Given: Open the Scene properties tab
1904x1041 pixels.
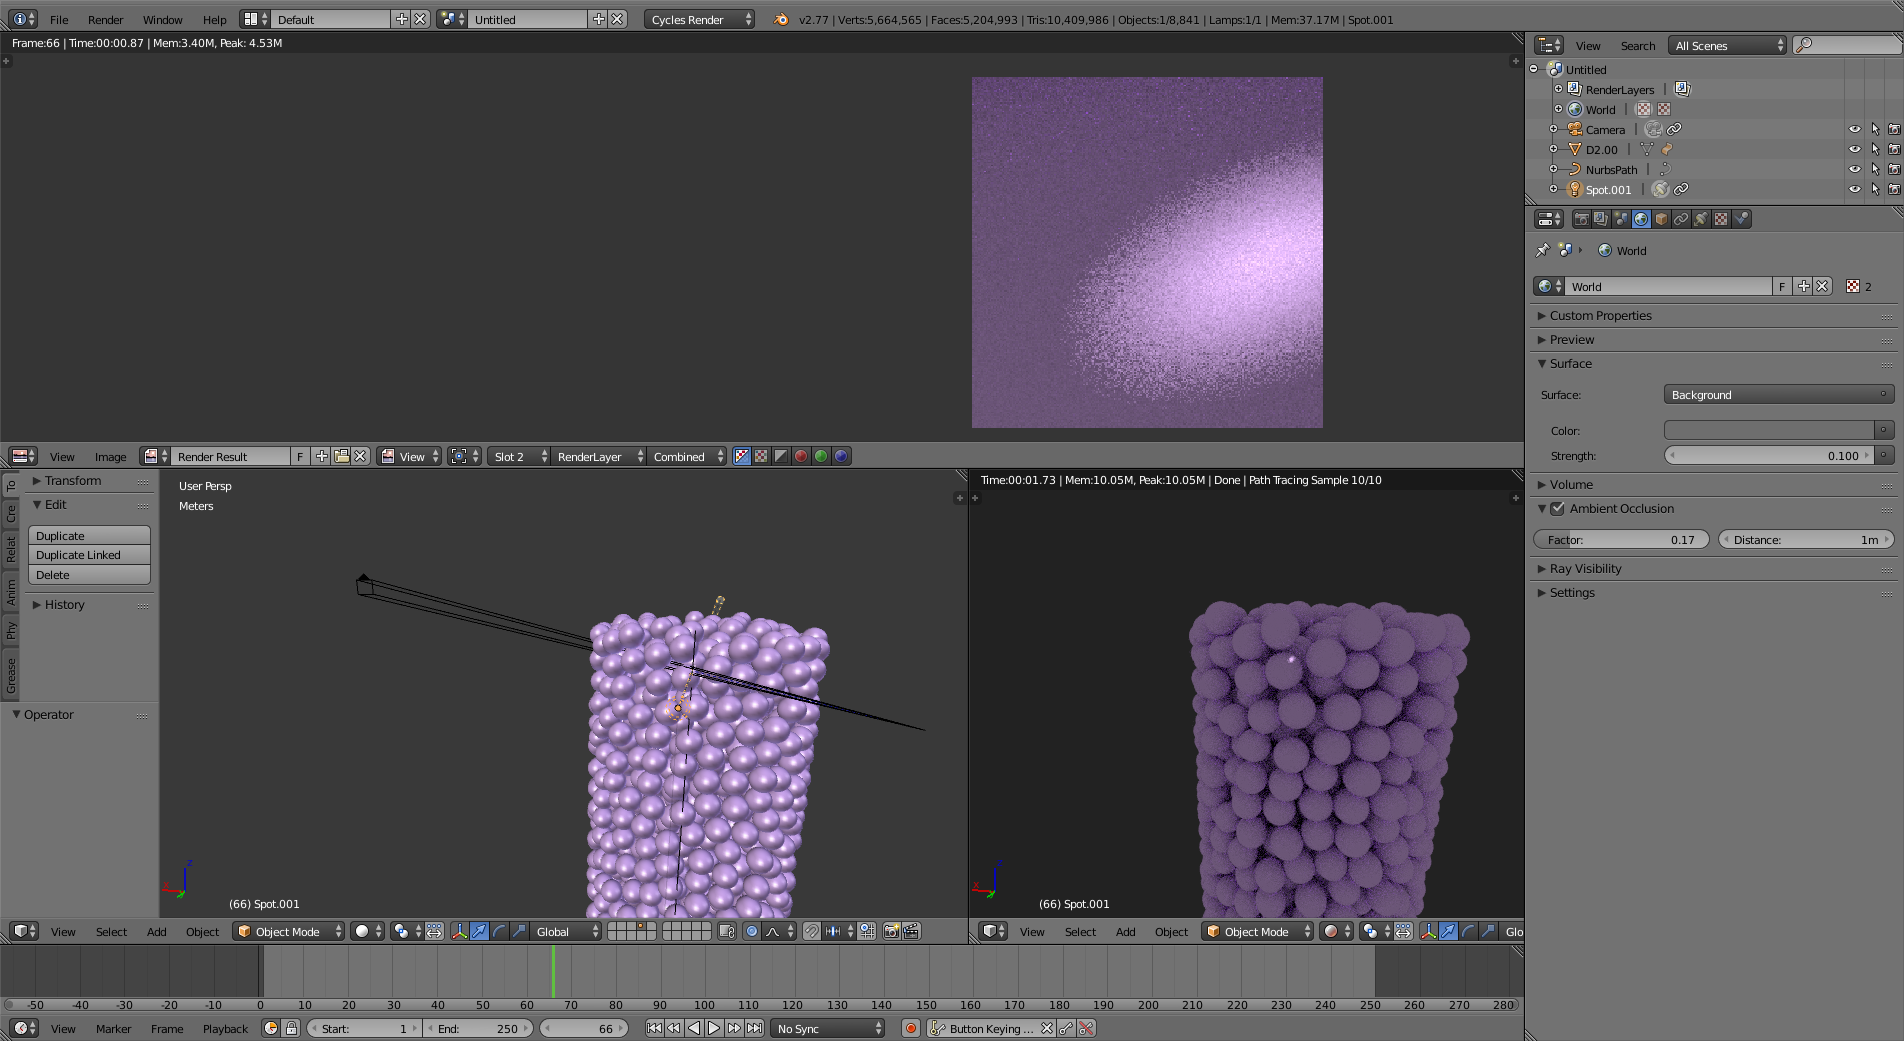Looking at the screenshot, I should tap(1621, 219).
